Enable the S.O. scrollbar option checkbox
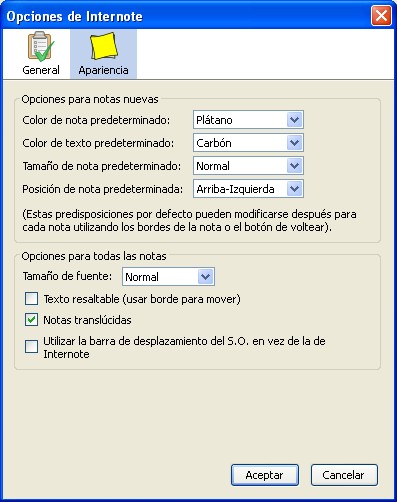The image size is (397, 502). pos(31,347)
